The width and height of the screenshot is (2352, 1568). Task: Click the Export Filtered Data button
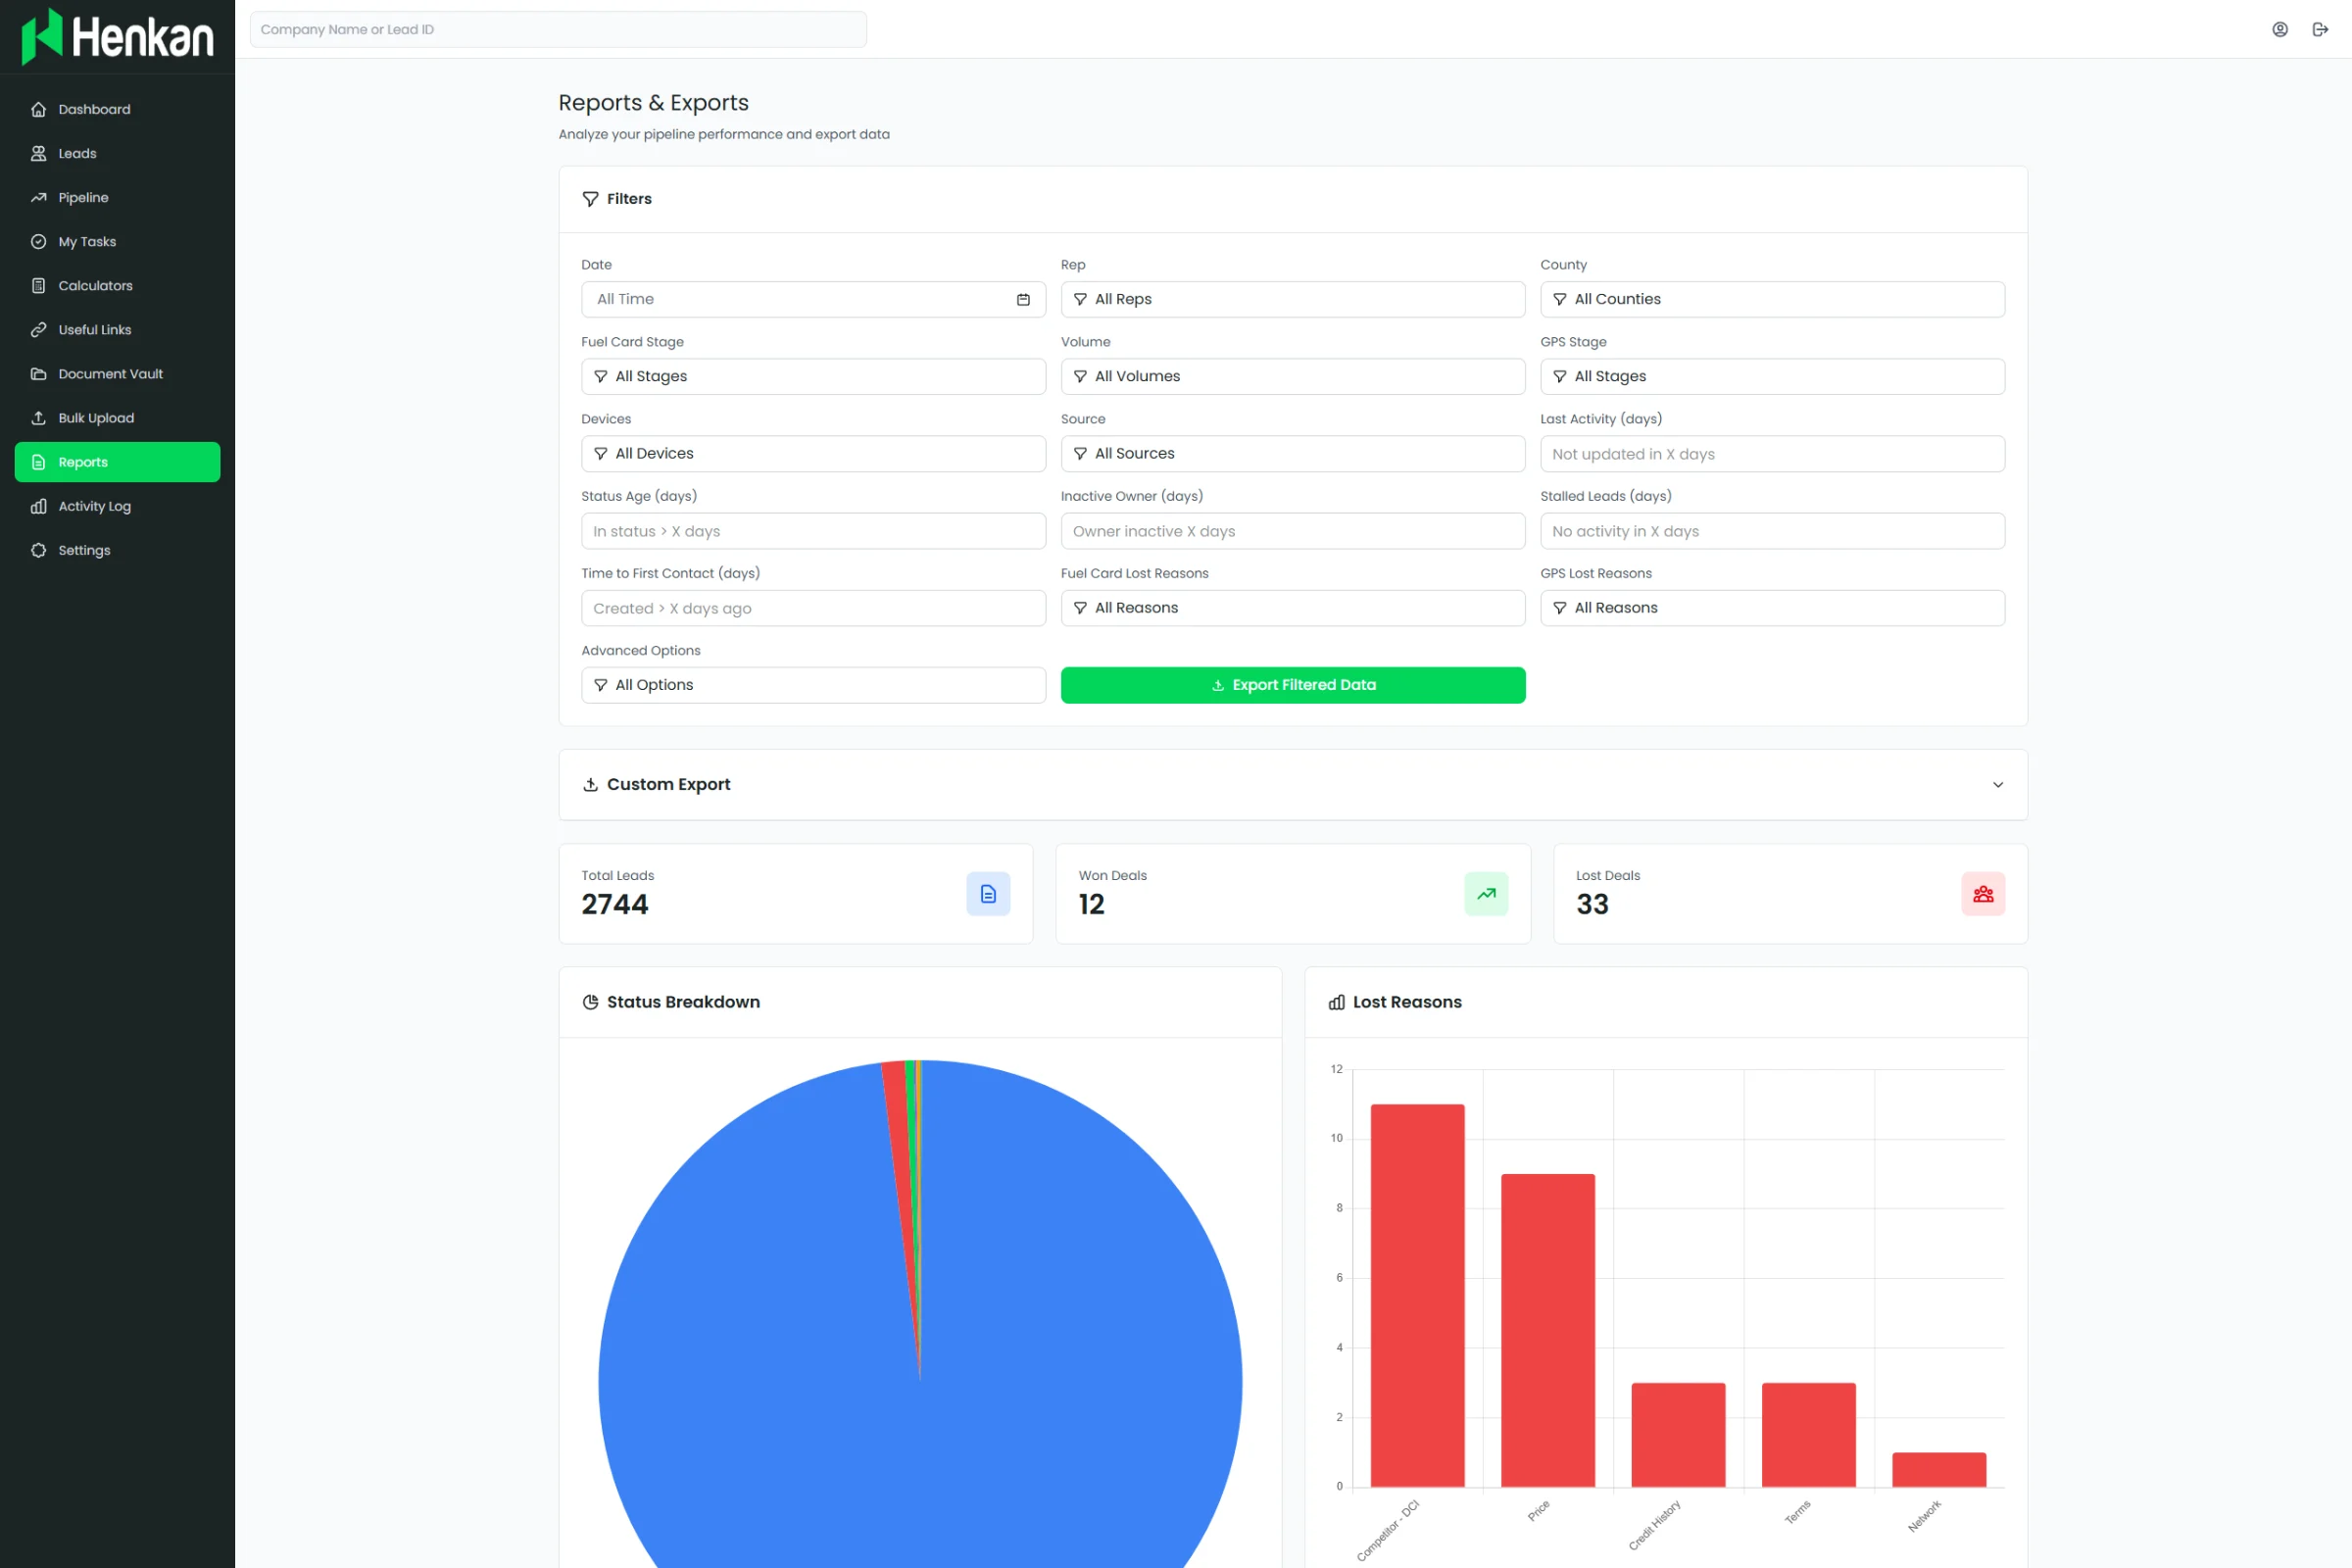[x=1292, y=685]
